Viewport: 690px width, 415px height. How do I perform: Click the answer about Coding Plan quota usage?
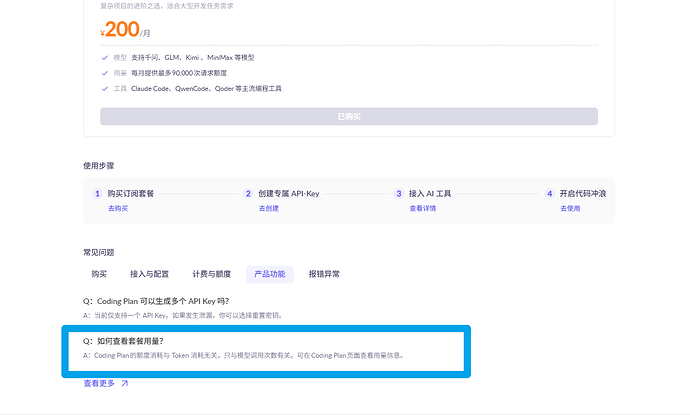click(x=243, y=355)
